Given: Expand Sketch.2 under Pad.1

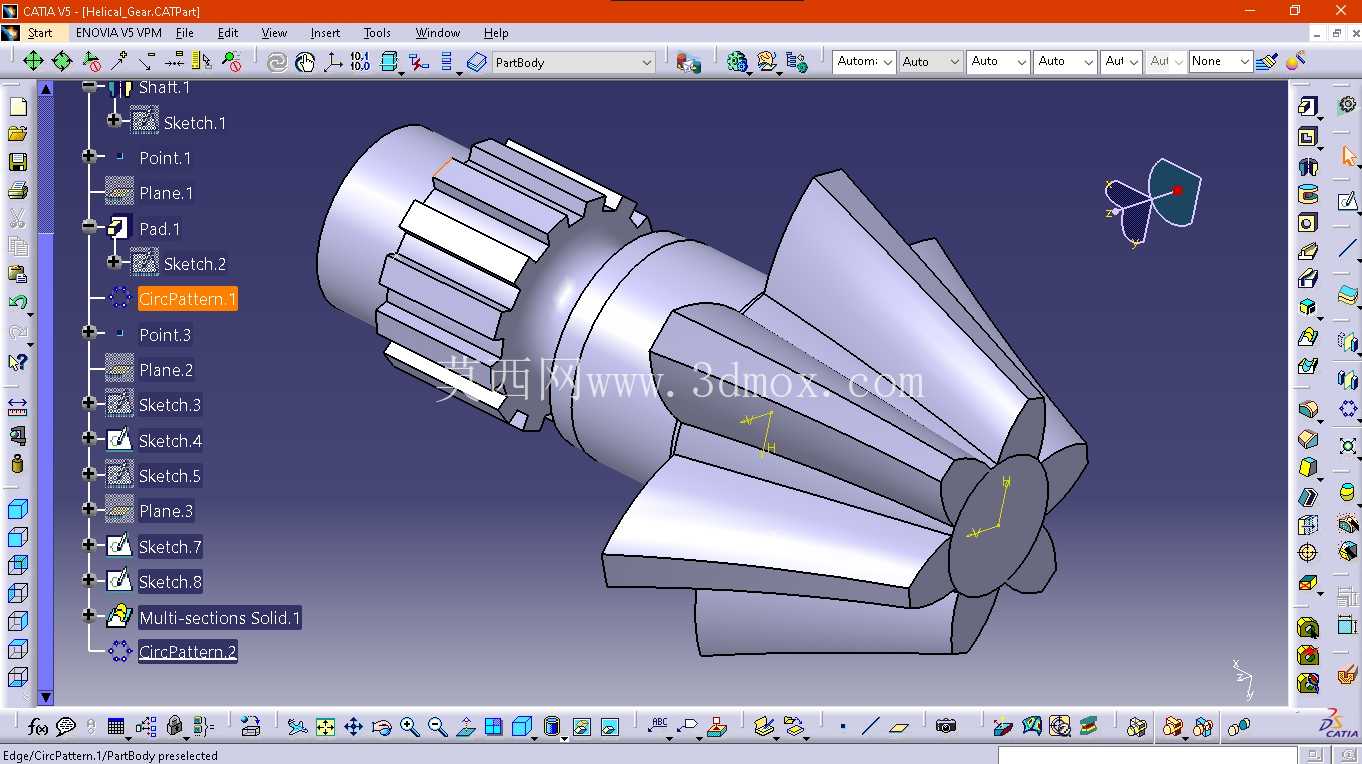Looking at the screenshot, I should point(114,262).
